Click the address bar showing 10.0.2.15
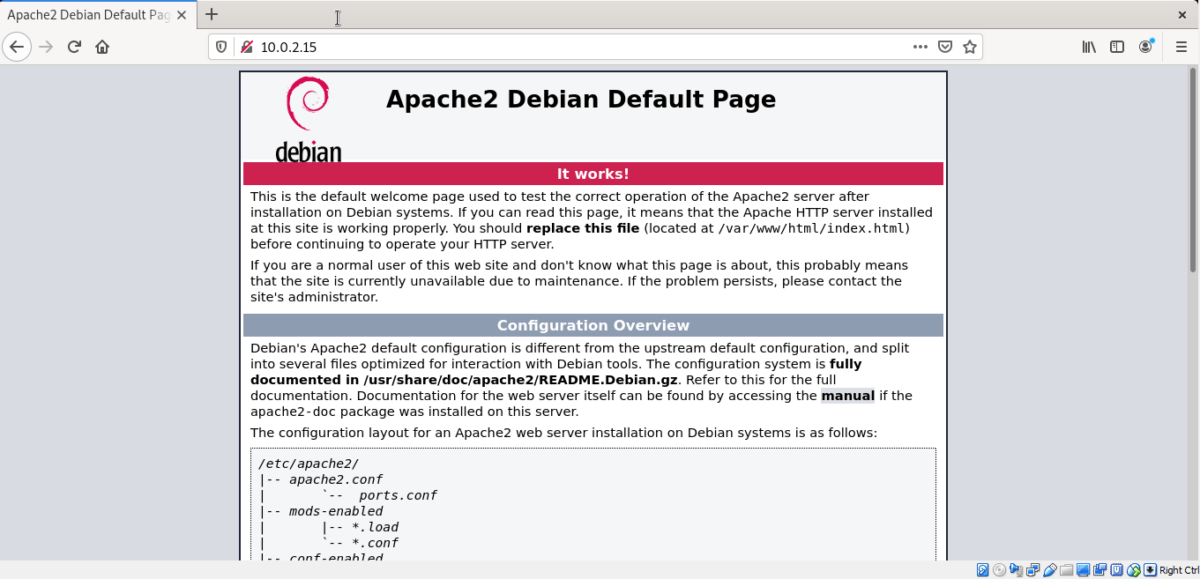Image resolution: width=1200 pixels, height=579 pixels. pos(580,47)
